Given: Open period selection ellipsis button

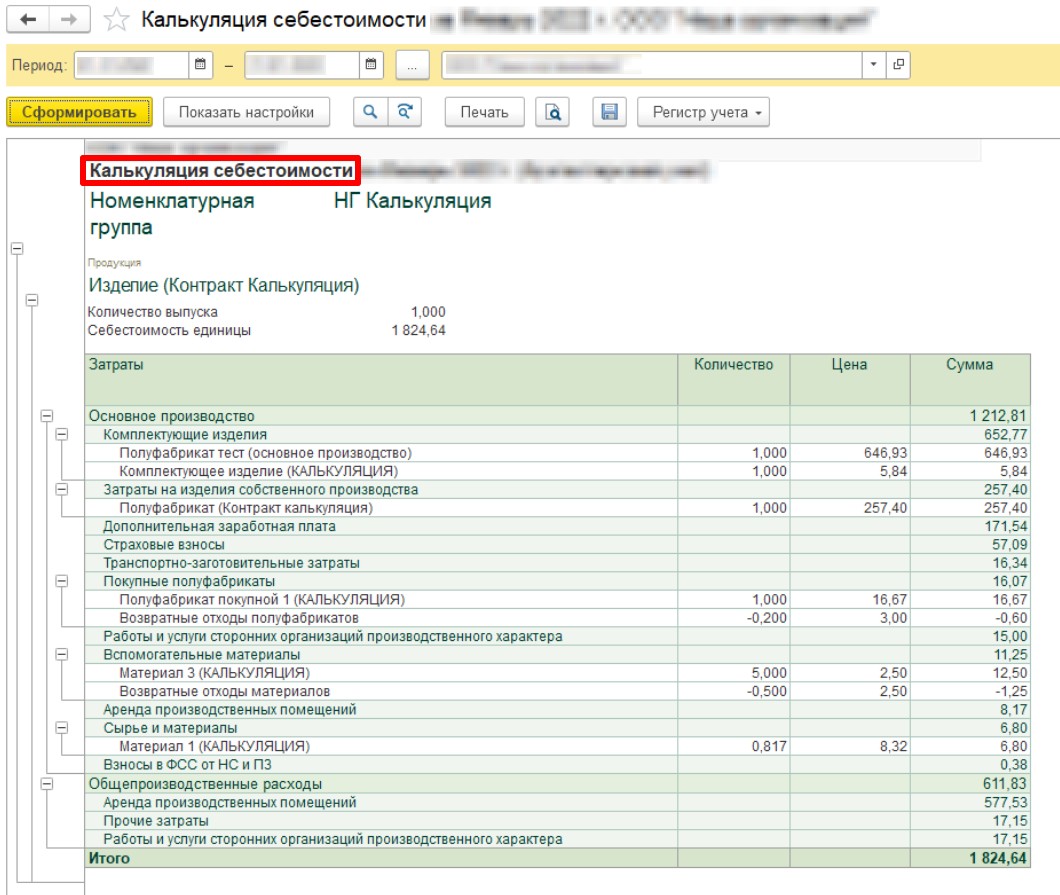Looking at the screenshot, I should coord(412,65).
